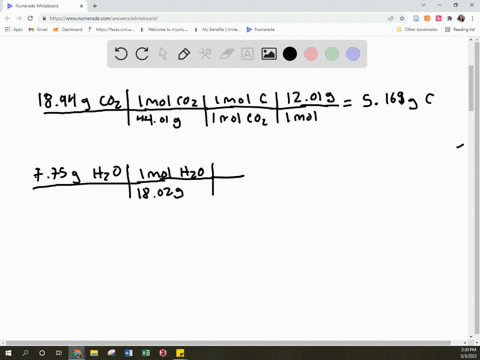Redo the last undone stroke

(x=142, y=54)
